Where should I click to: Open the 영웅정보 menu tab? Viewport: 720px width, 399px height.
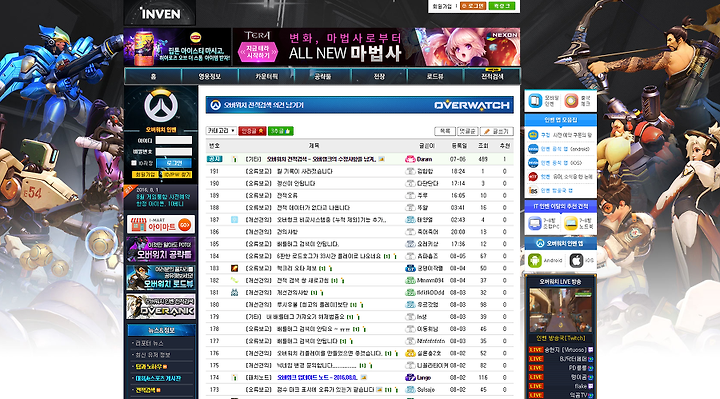209,76
